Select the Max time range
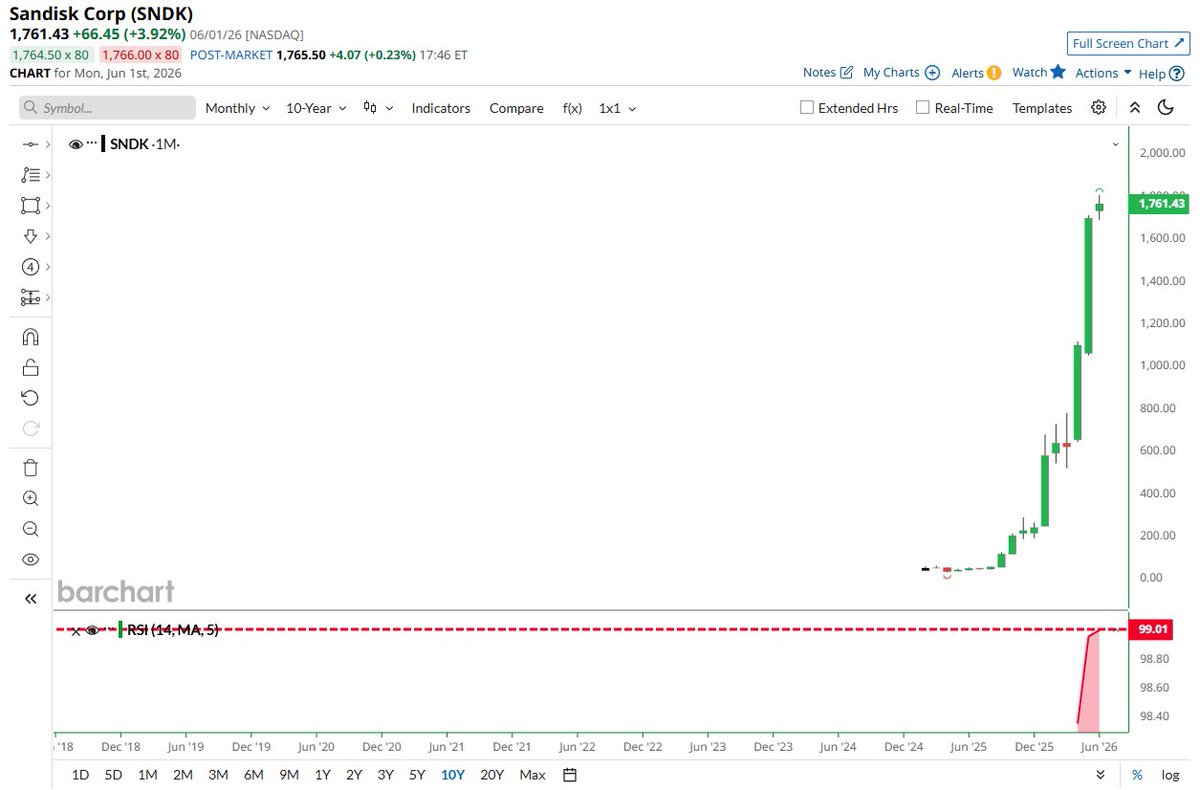The height and width of the screenshot is (790, 1200). (x=533, y=775)
